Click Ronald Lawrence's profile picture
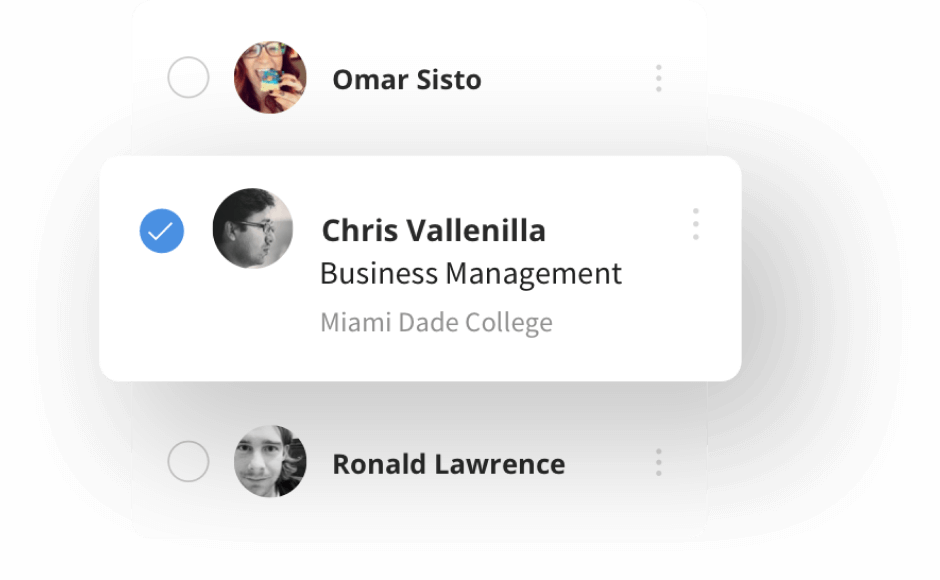Image resolution: width=940 pixels, height=580 pixels. (x=270, y=462)
